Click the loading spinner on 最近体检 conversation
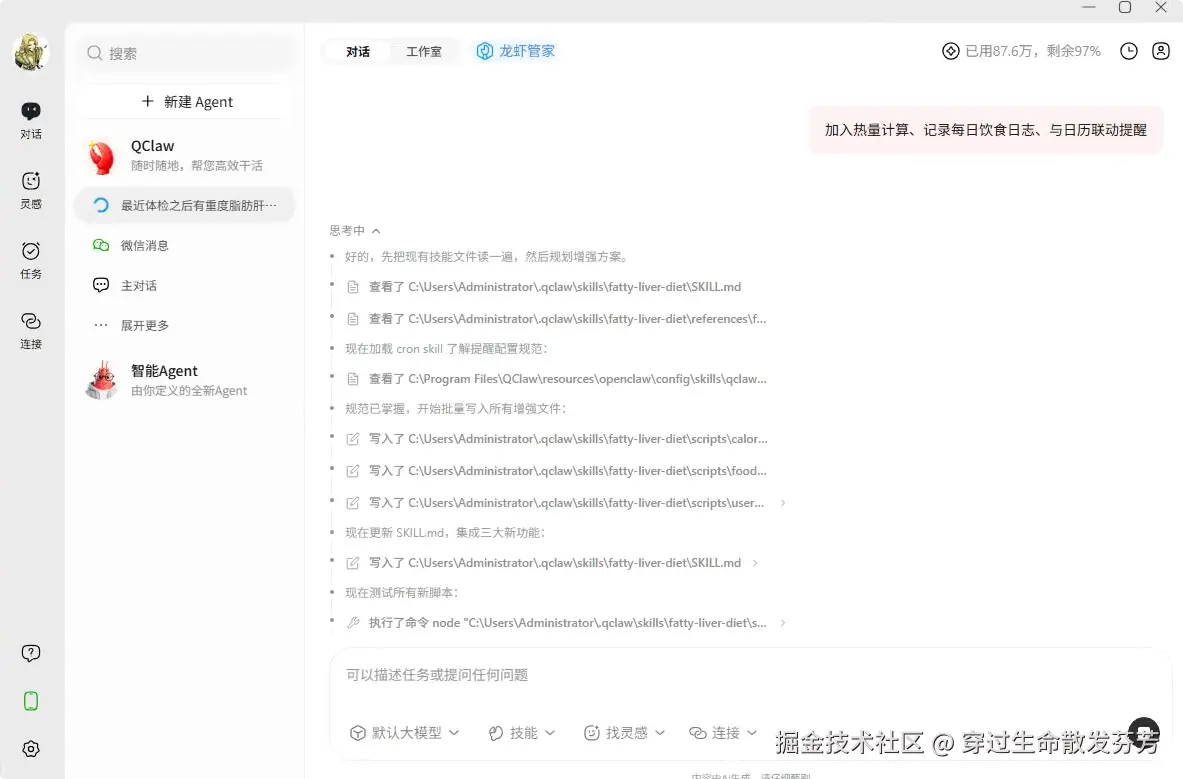 coord(100,205)
